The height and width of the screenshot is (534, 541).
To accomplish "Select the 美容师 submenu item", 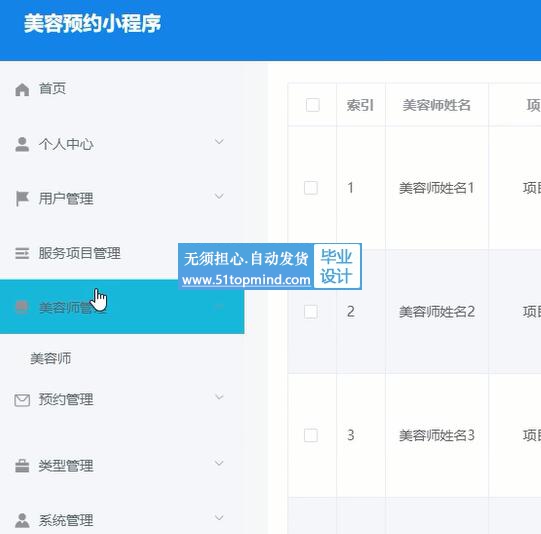I will pos(51,359).
